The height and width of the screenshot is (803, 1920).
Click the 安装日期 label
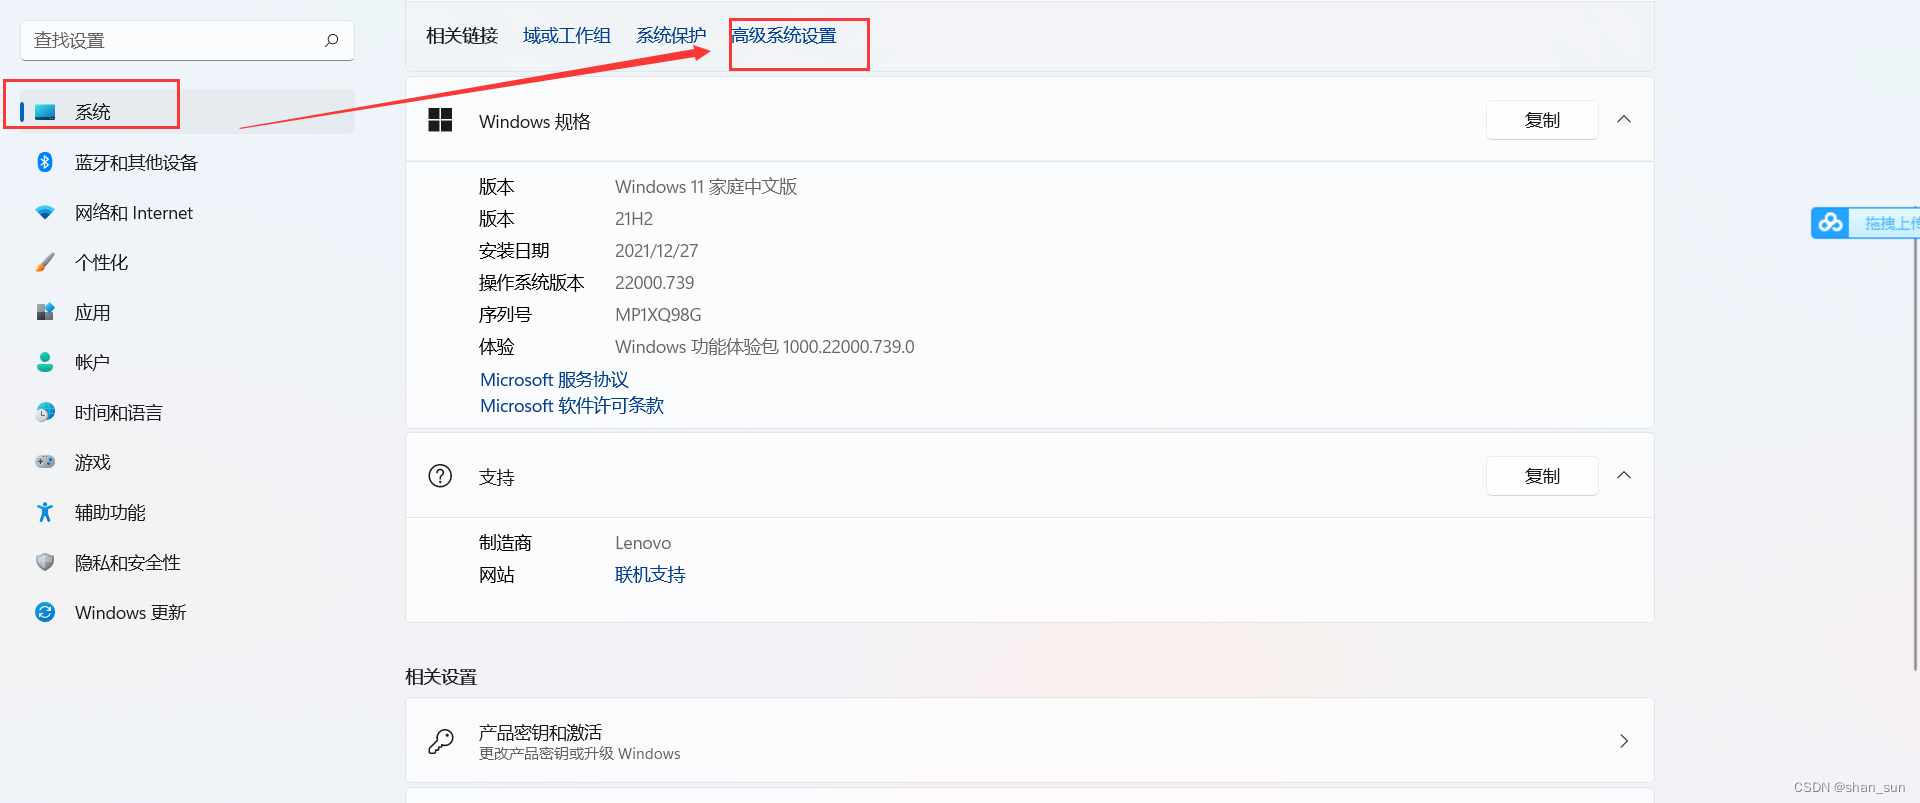click(x=514, y=251)
